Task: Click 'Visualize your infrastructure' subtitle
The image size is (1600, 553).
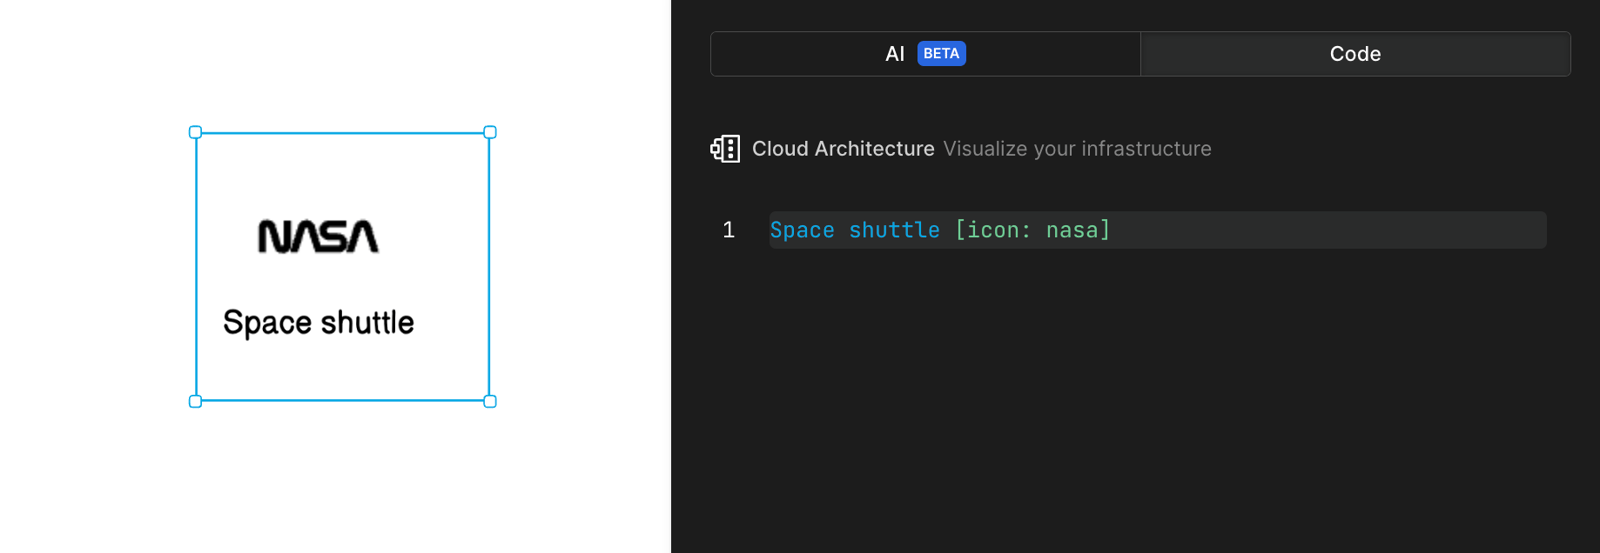Action: point(1077,149)
